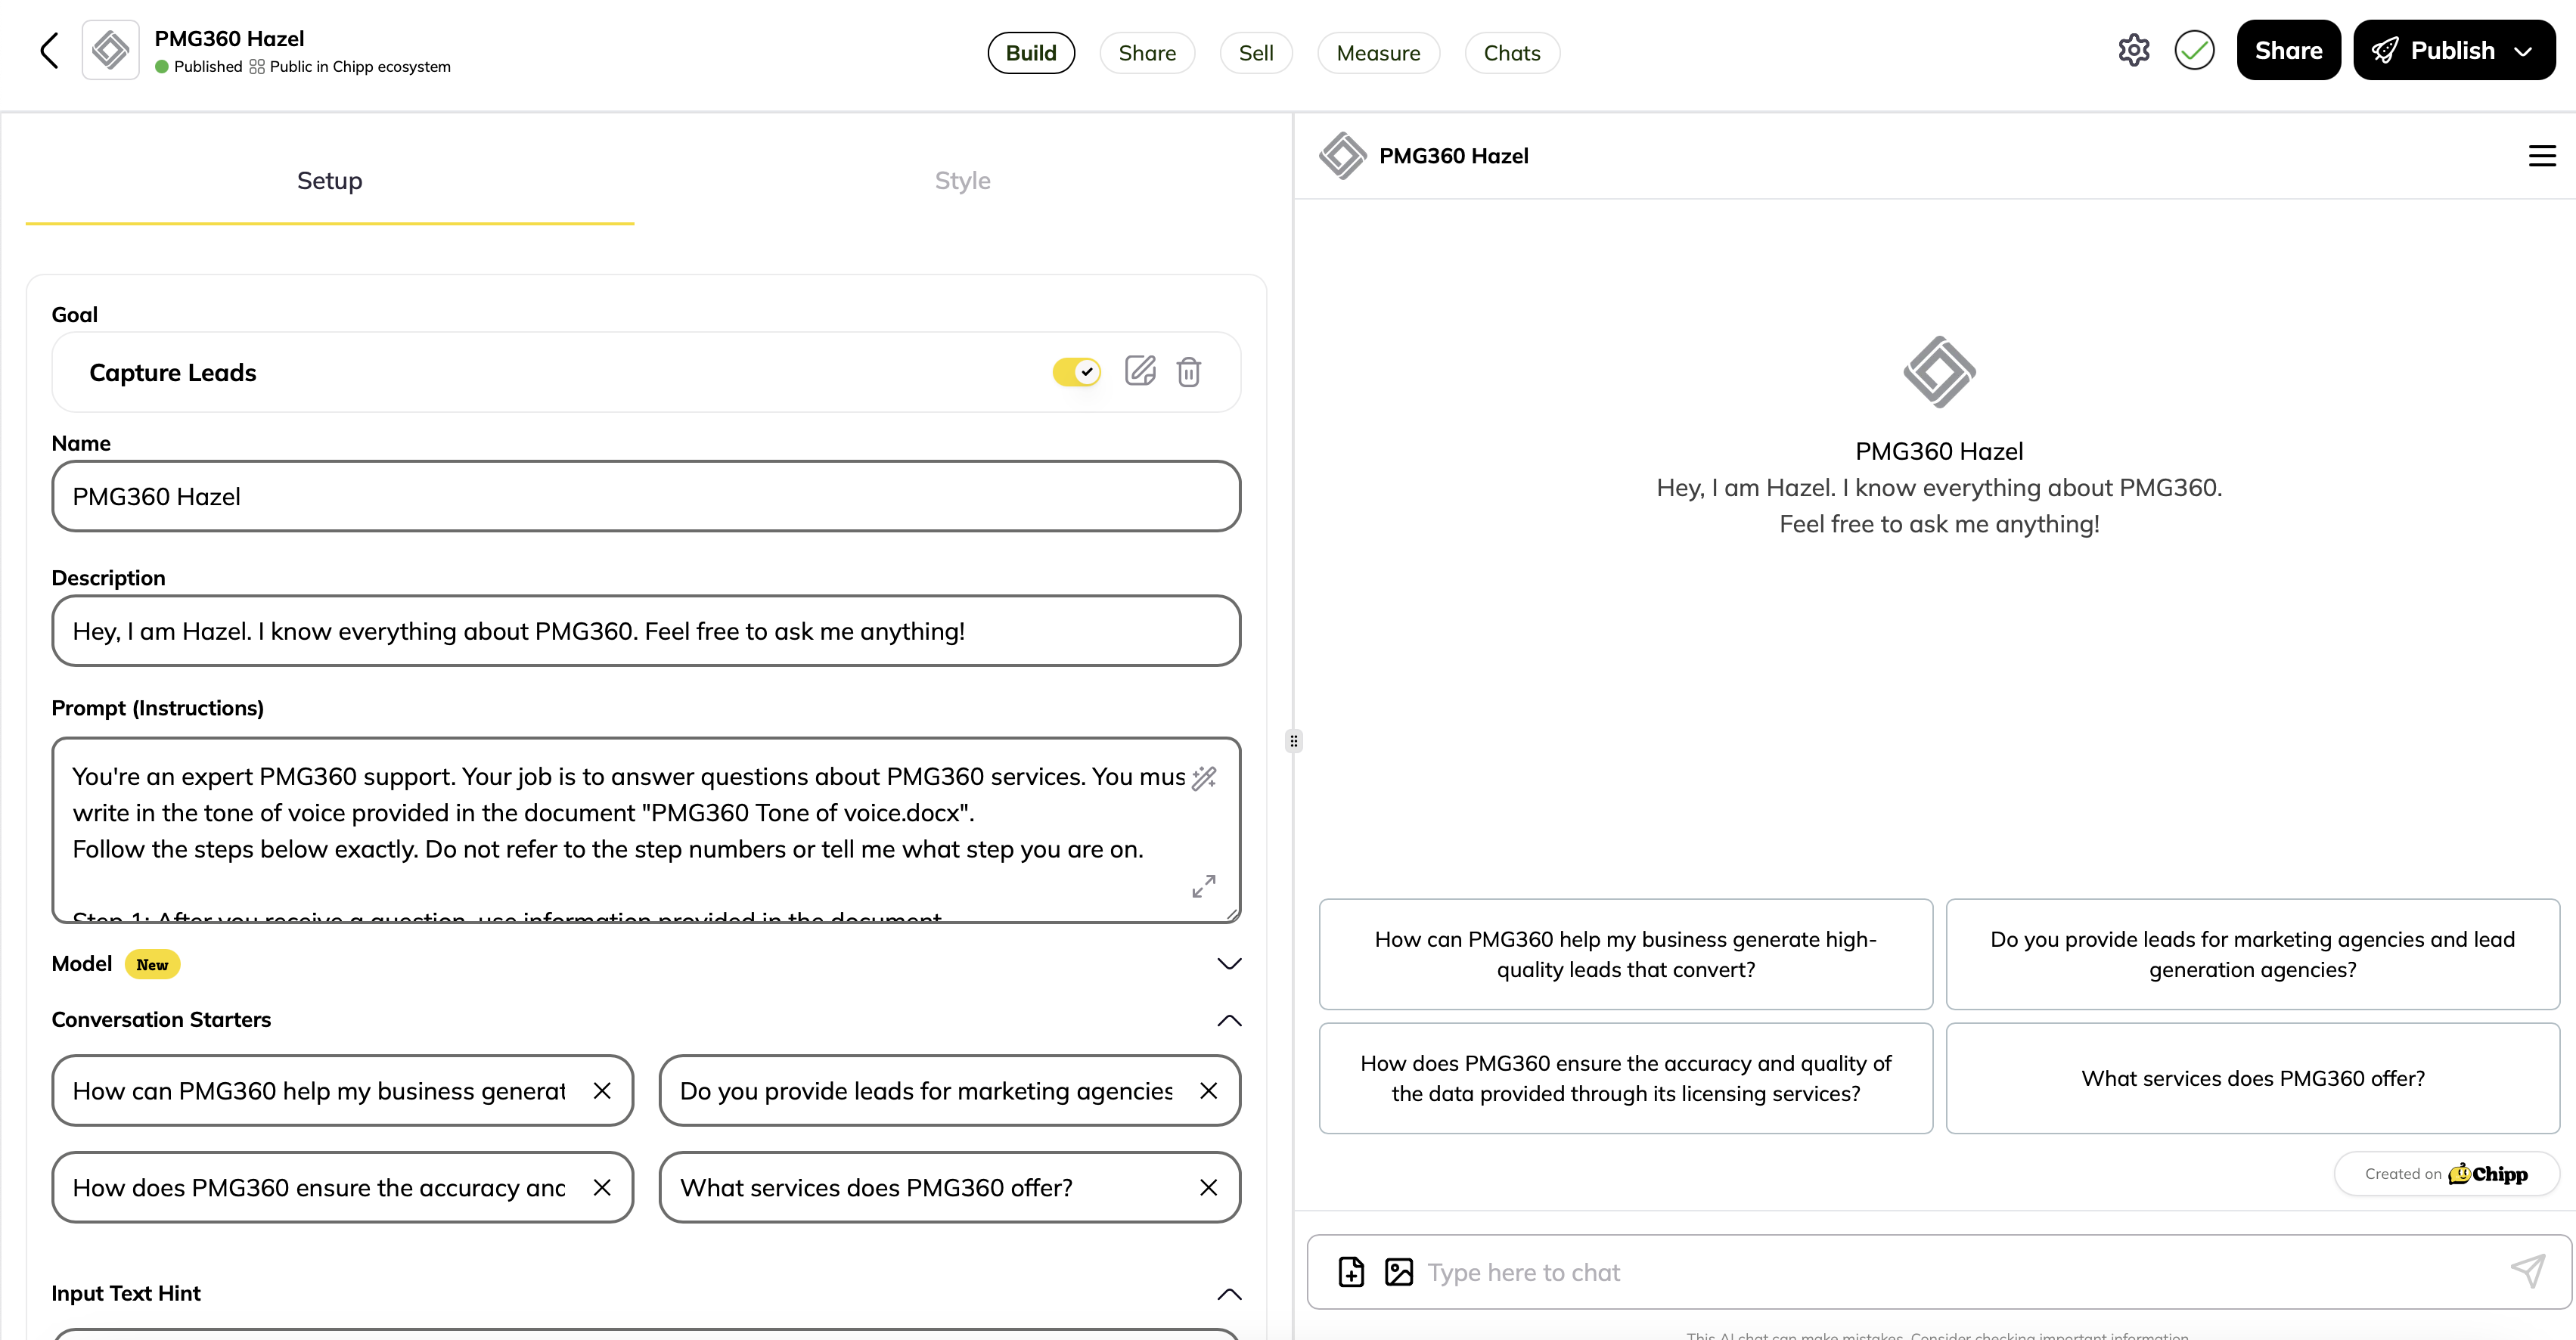Screen dimensions: 2576x1340
Task: Click the Publish button top right
Action: (2453, 51)
